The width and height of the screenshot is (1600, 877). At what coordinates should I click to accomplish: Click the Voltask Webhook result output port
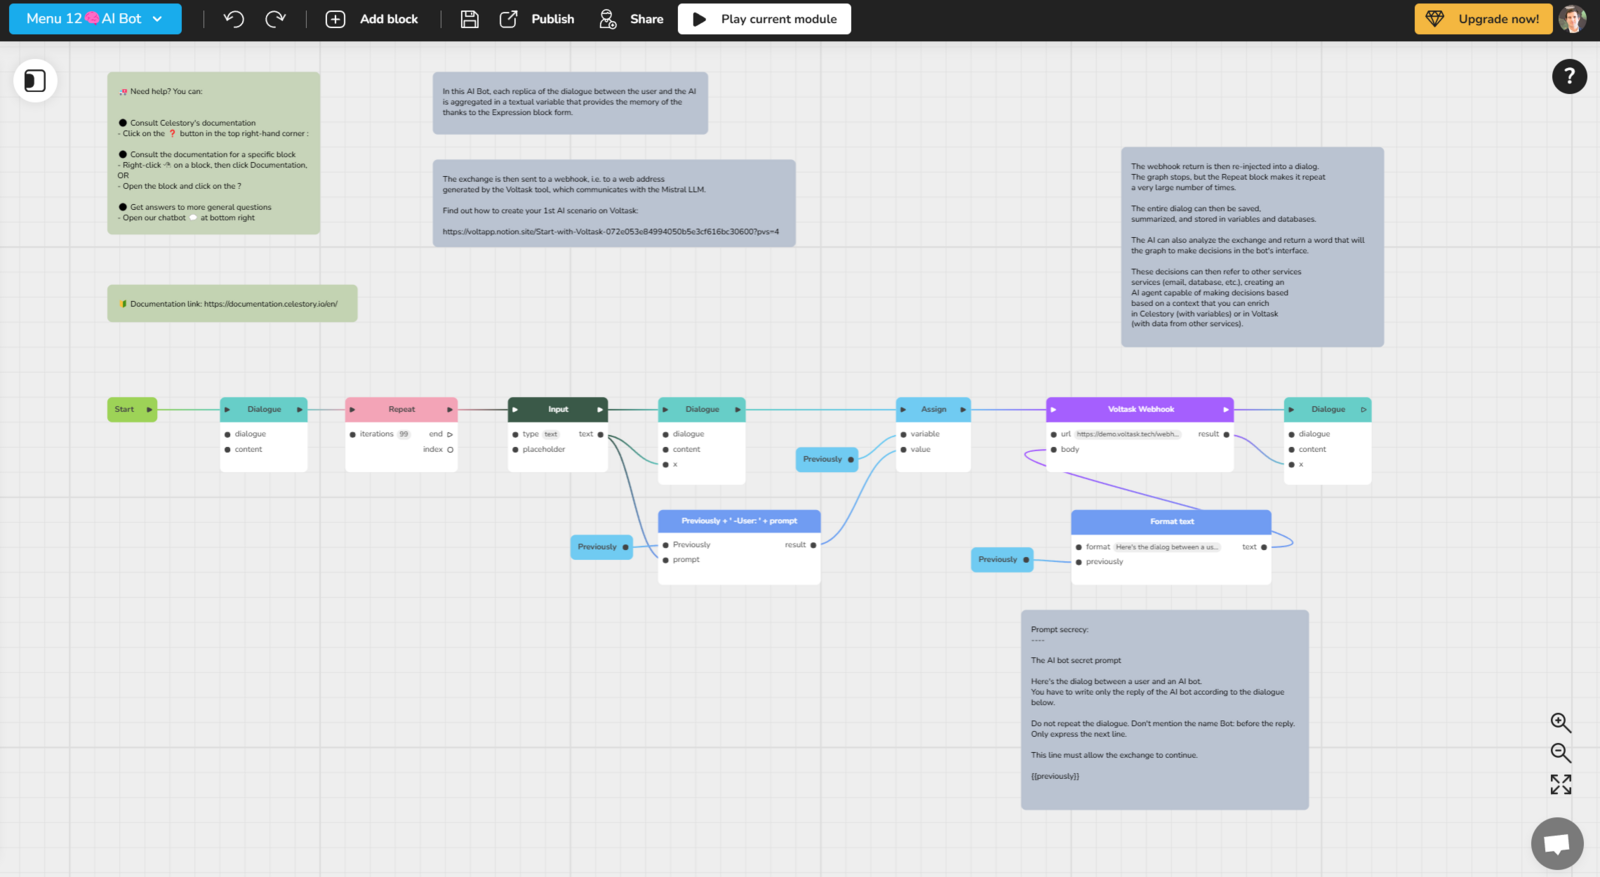1226,434
